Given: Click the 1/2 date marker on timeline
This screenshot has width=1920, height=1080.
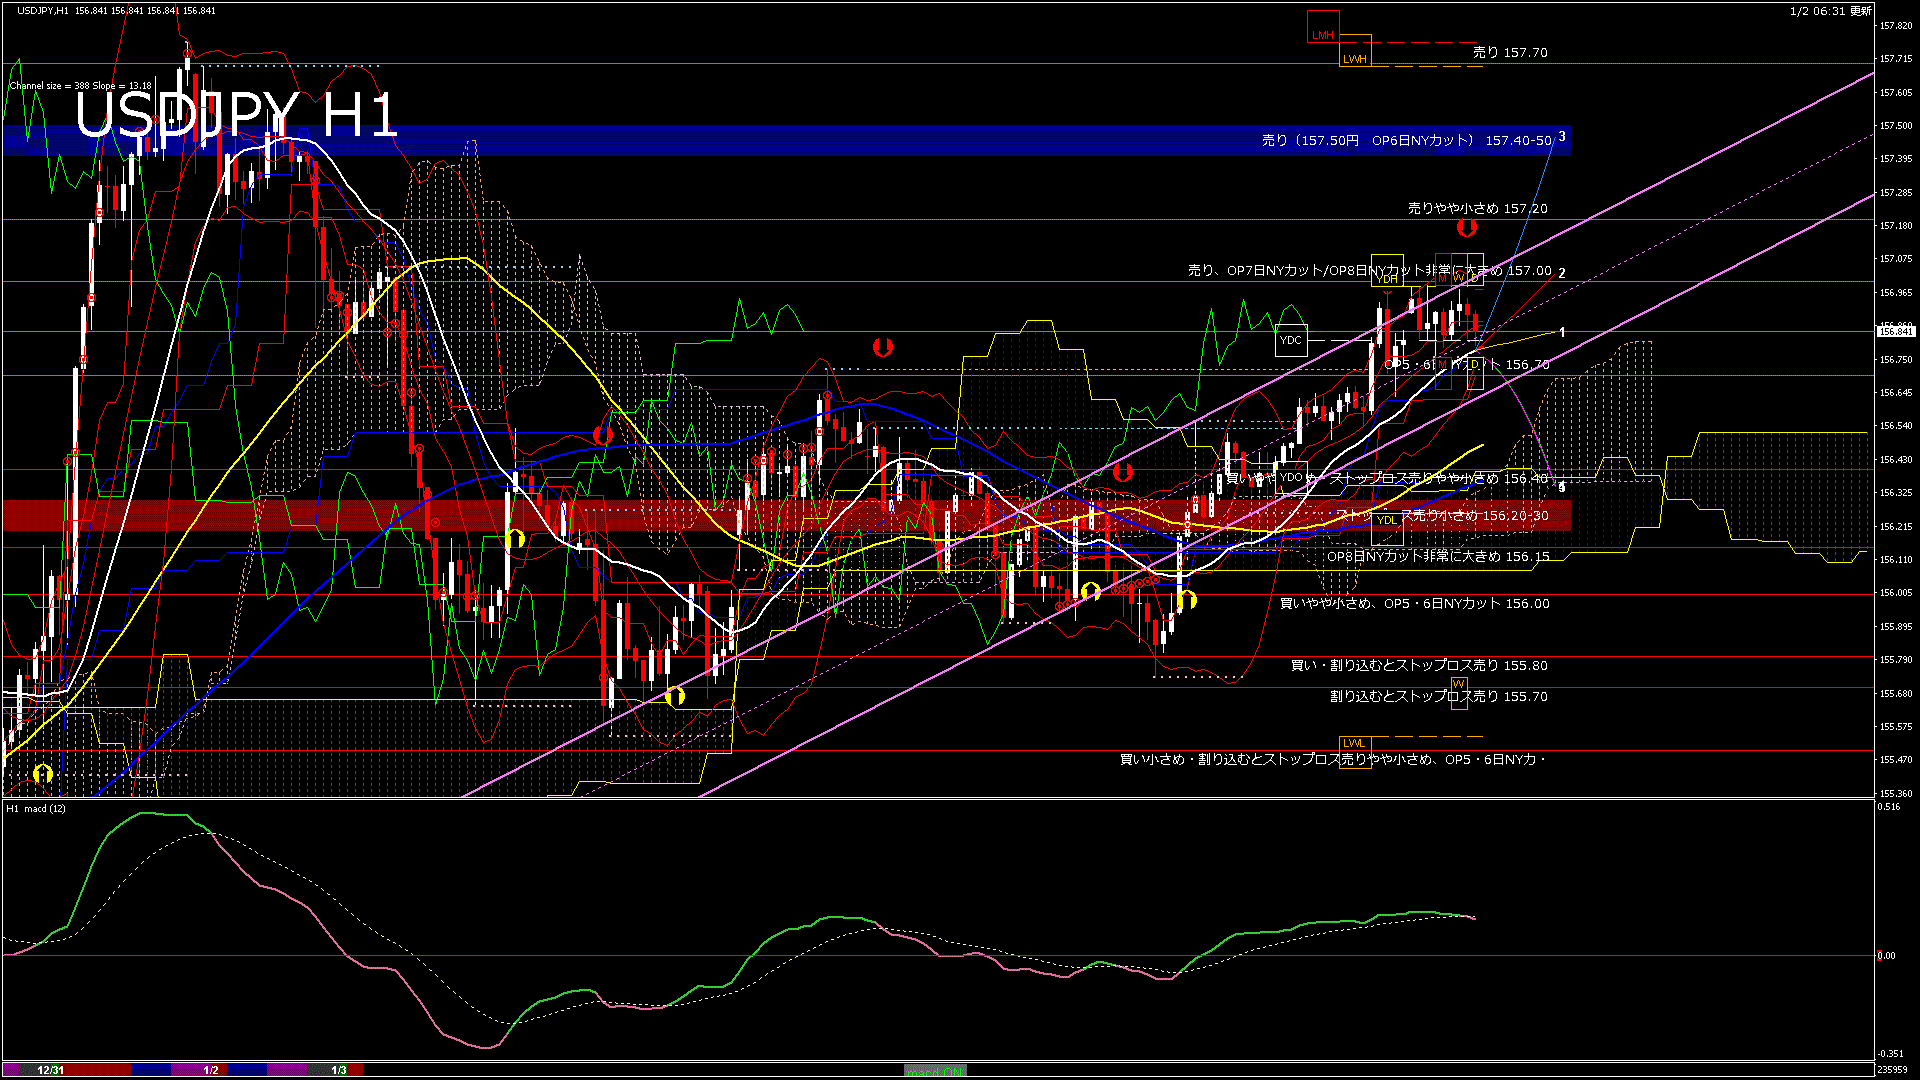Looking at the screenshot, I should (x=211, y=1070).
